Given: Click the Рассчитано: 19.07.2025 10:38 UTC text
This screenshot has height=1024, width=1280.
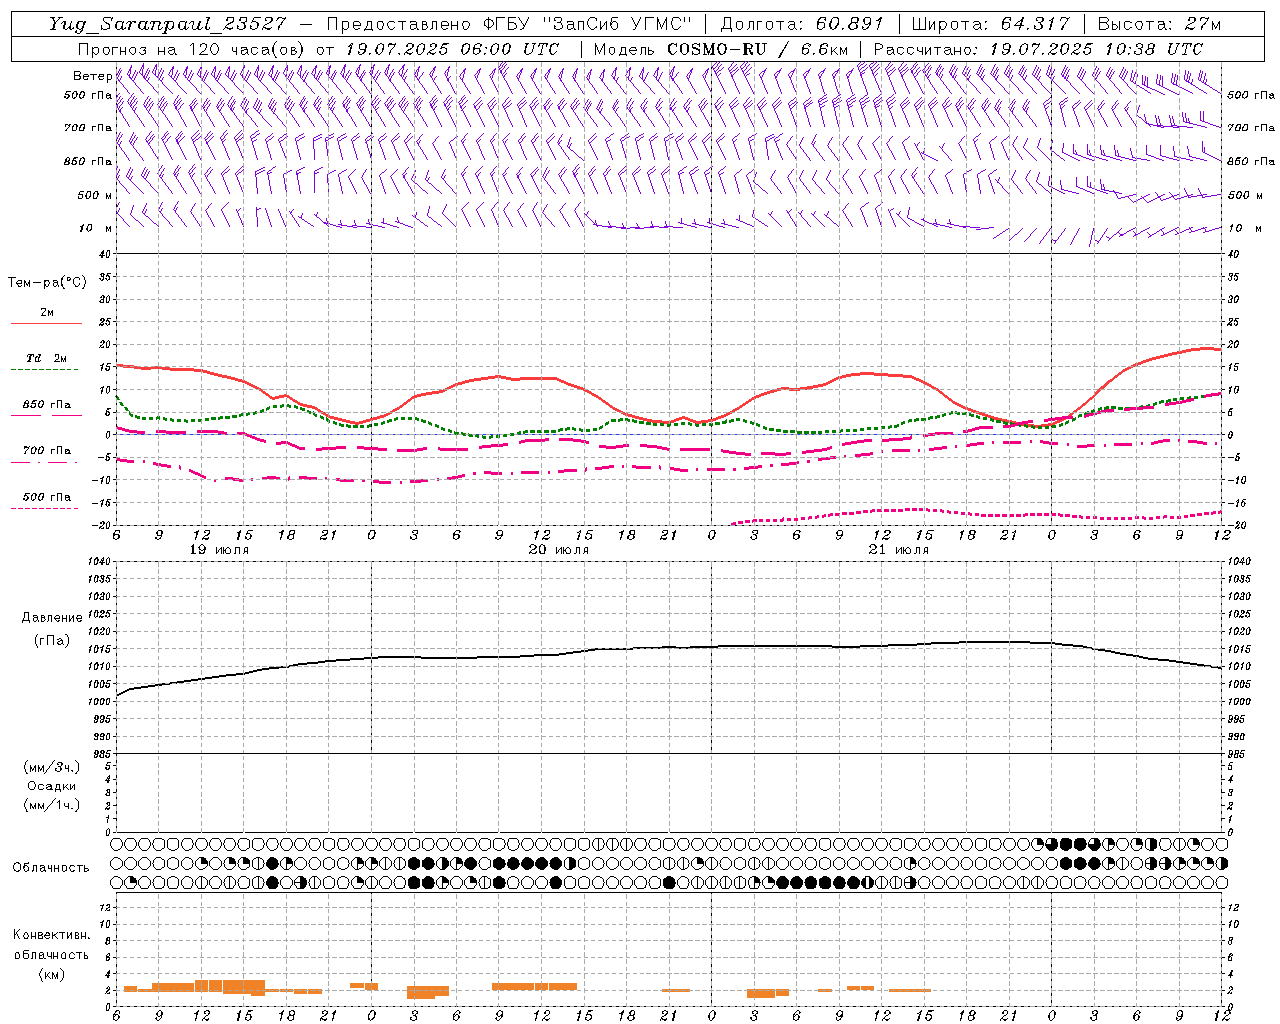Looking at the screenshot, I should [x=1038, y=49].
